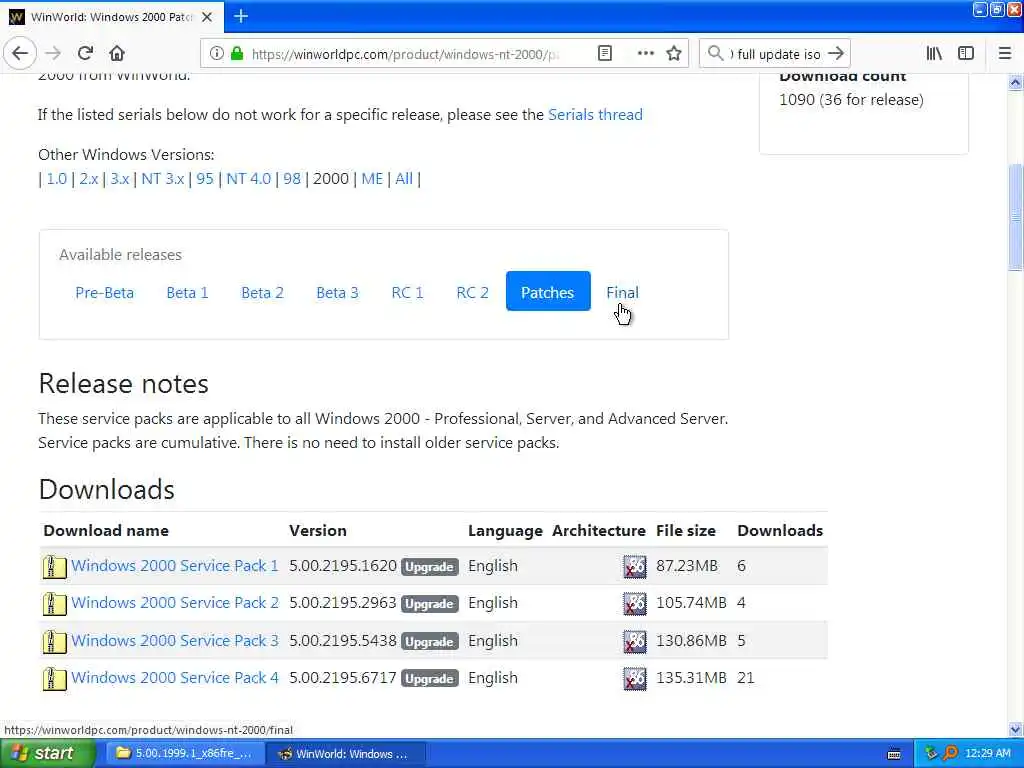Reload the current page

85,54
